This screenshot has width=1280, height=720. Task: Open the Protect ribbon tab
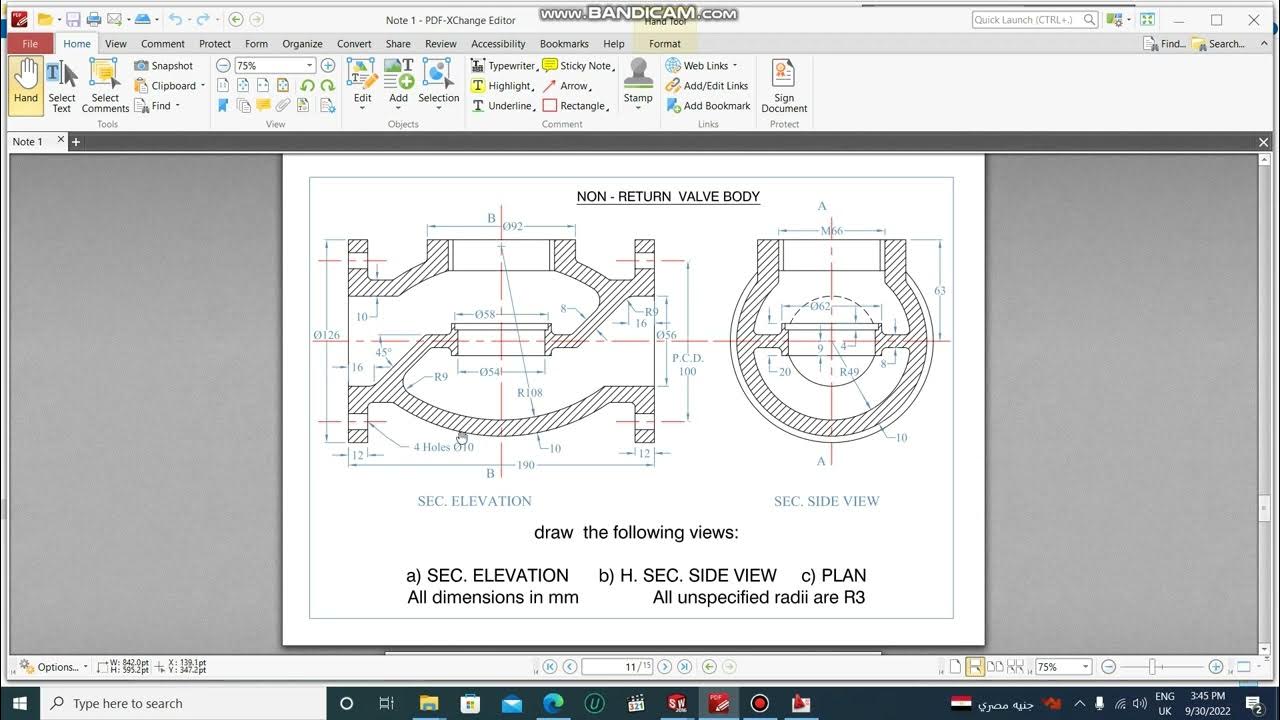click(x=215, y=44)
